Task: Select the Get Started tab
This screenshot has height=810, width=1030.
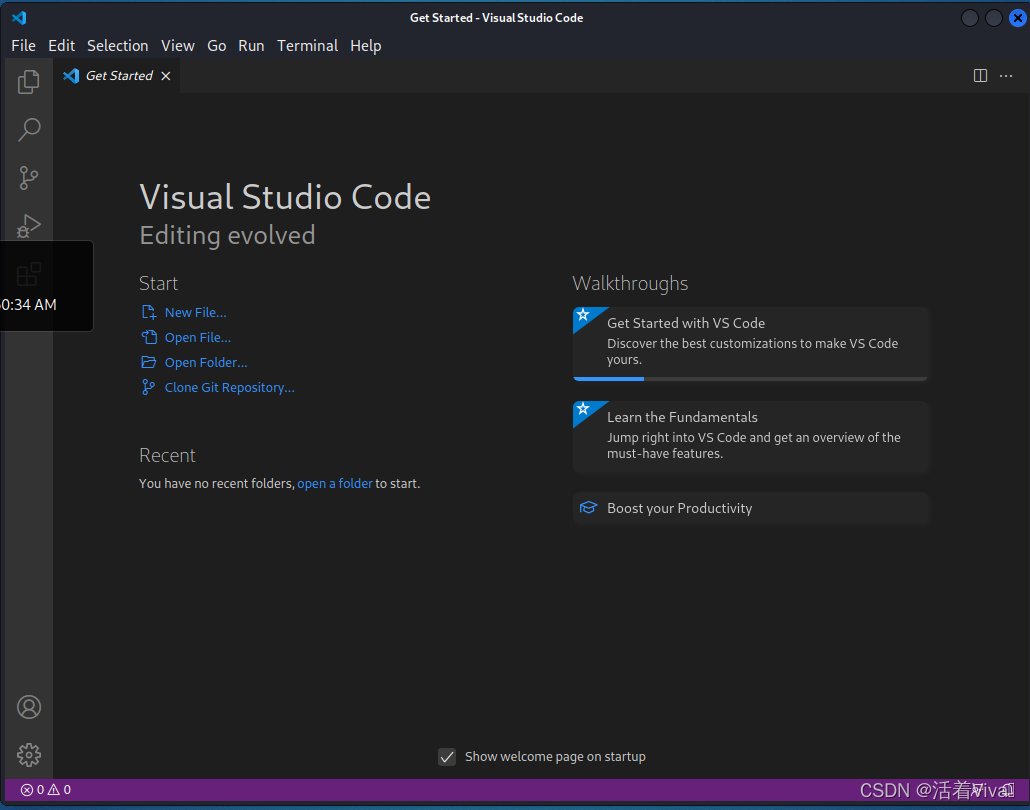Action: 116,76
